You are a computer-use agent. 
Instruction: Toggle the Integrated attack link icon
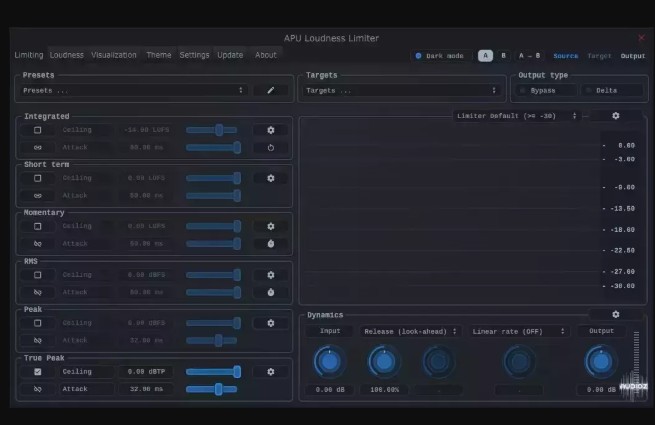click(x=37, y=147)
